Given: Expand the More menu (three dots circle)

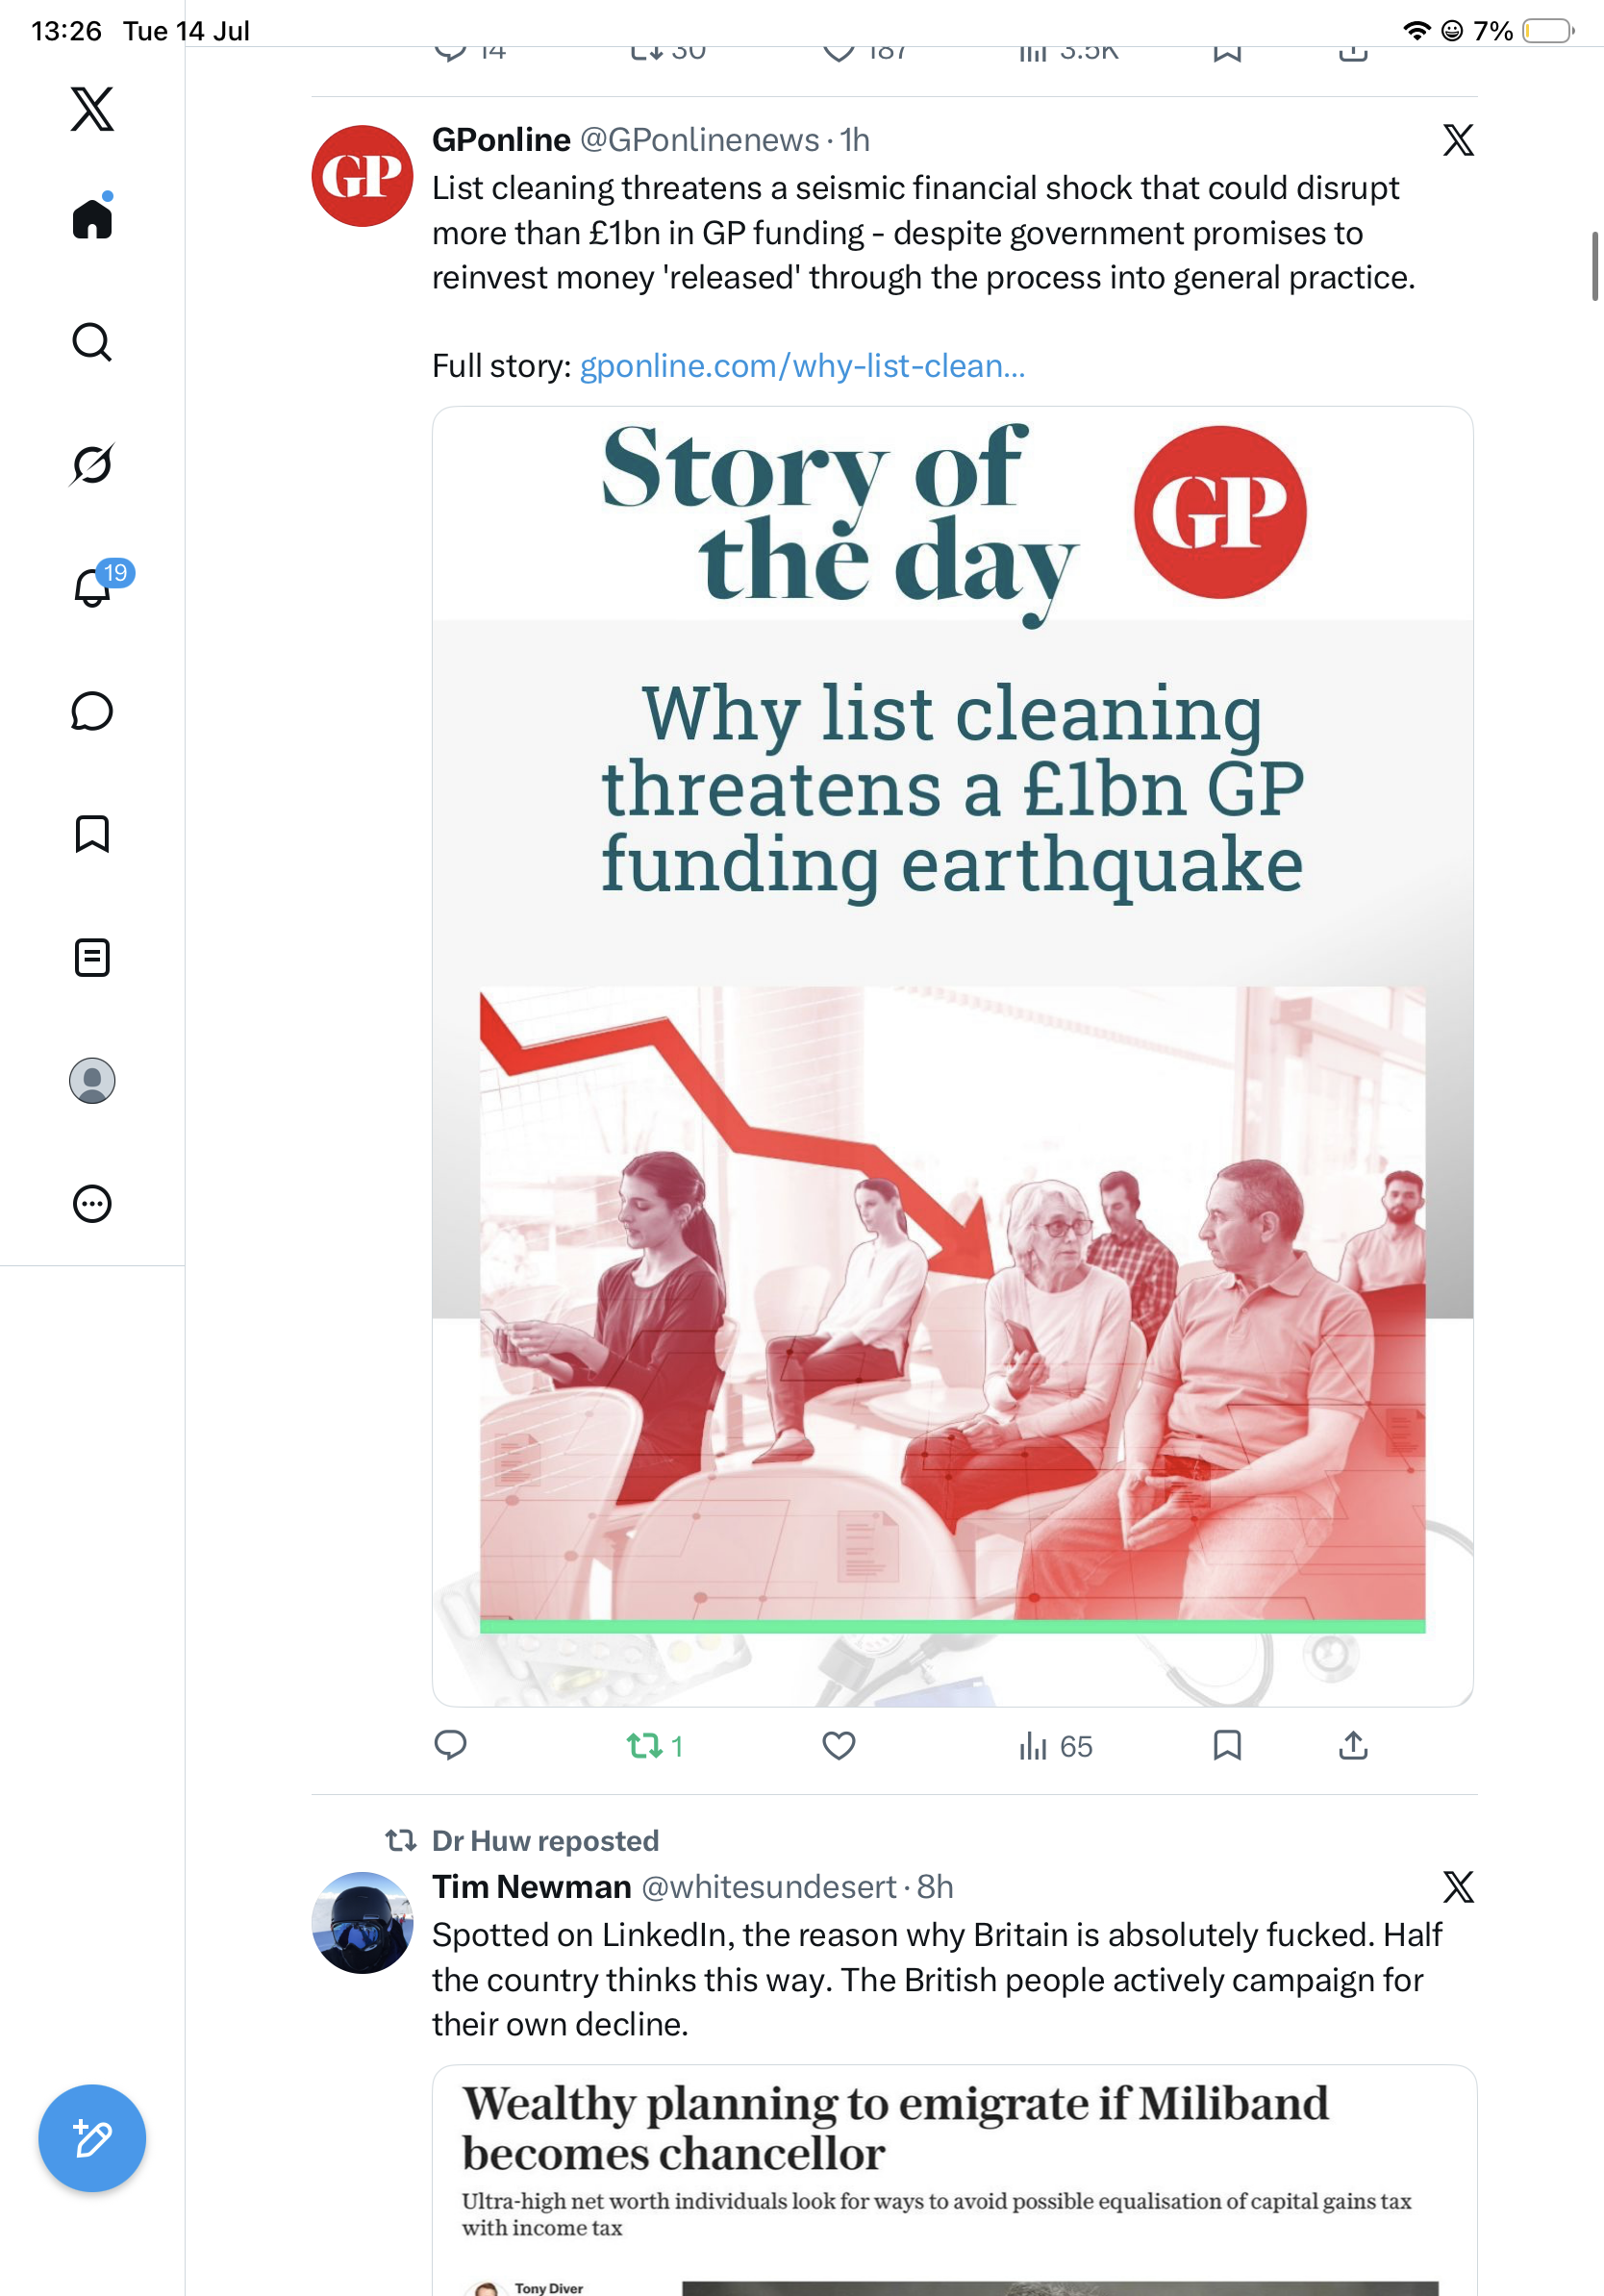Looking at the screenshot, I should 92,1204.
